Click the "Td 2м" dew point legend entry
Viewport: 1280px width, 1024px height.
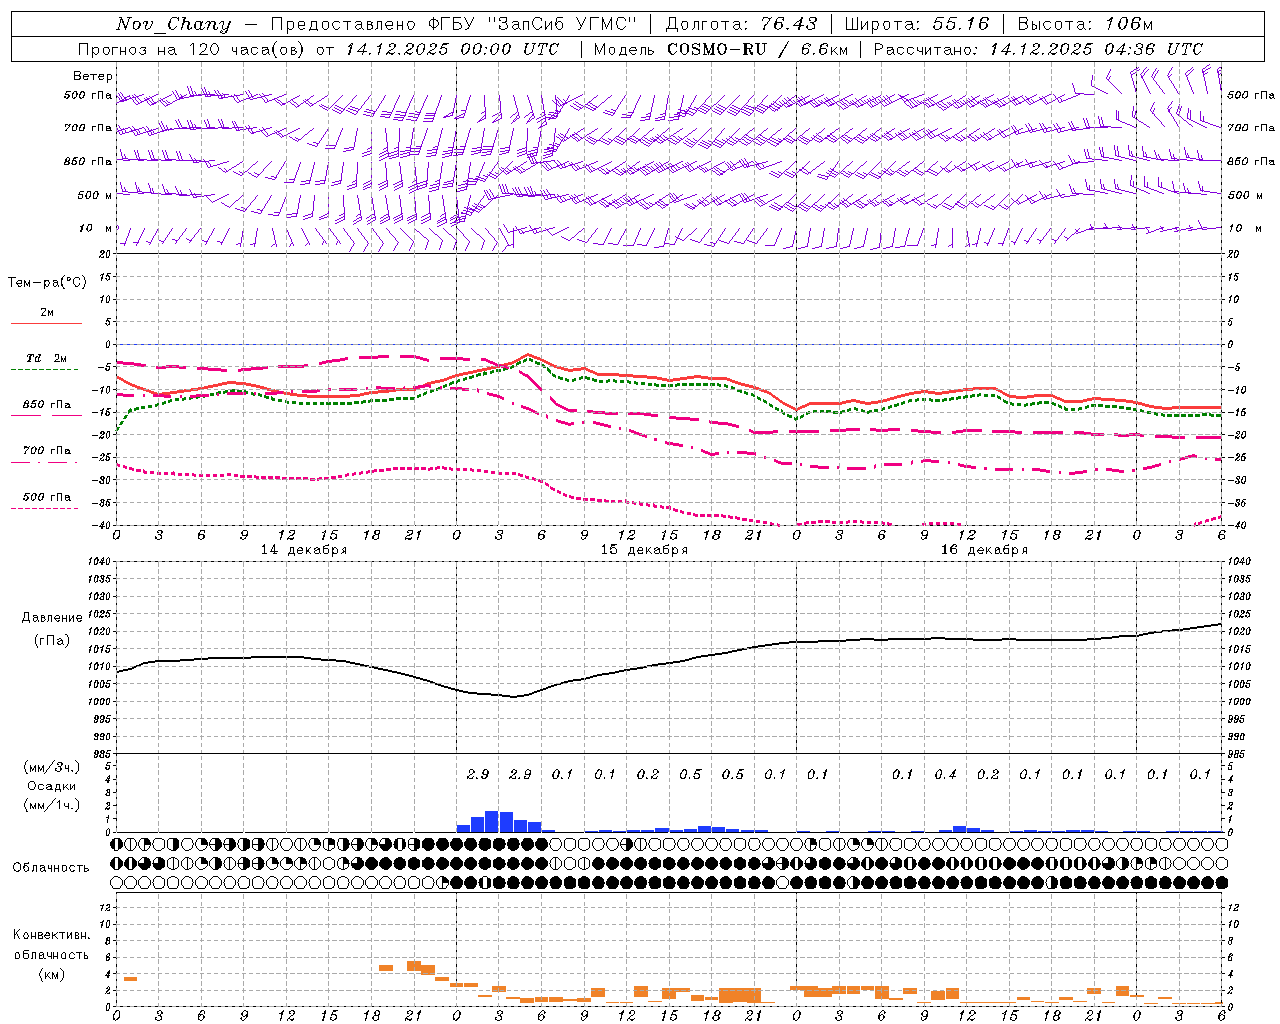(47, 358)
